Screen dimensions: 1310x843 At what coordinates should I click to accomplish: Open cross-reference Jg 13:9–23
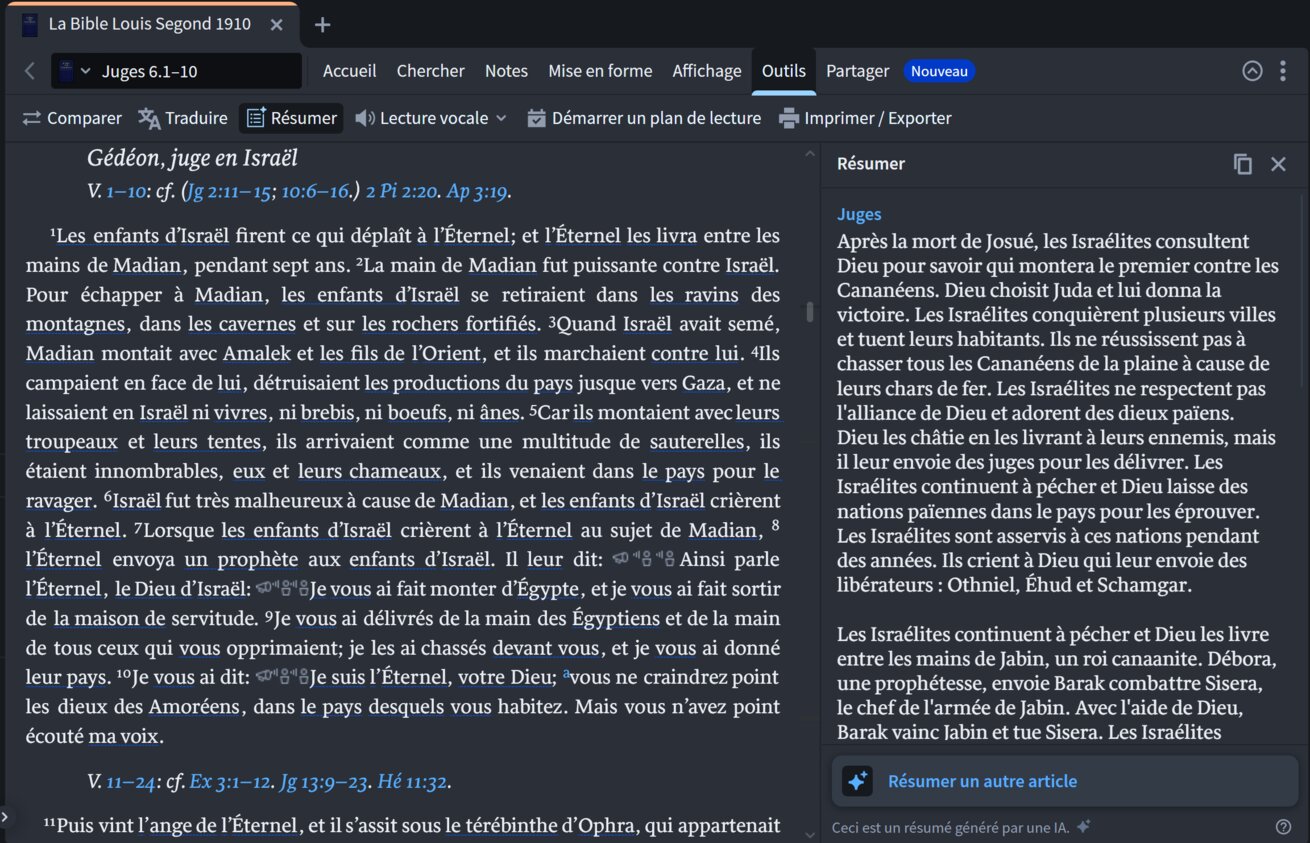tap(324, 781)
